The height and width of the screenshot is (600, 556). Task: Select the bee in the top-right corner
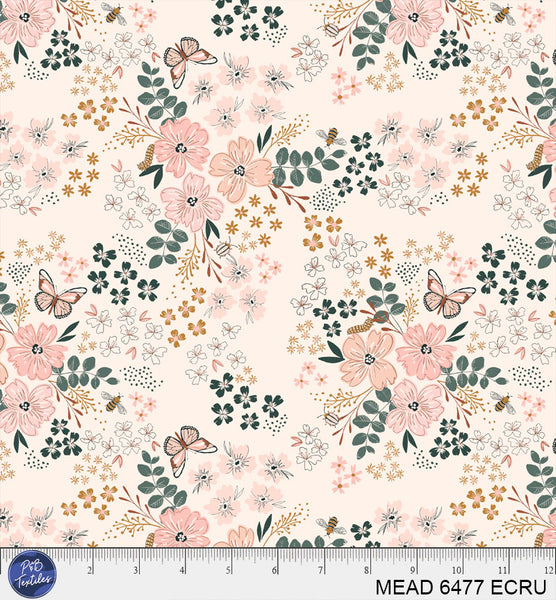503,14
